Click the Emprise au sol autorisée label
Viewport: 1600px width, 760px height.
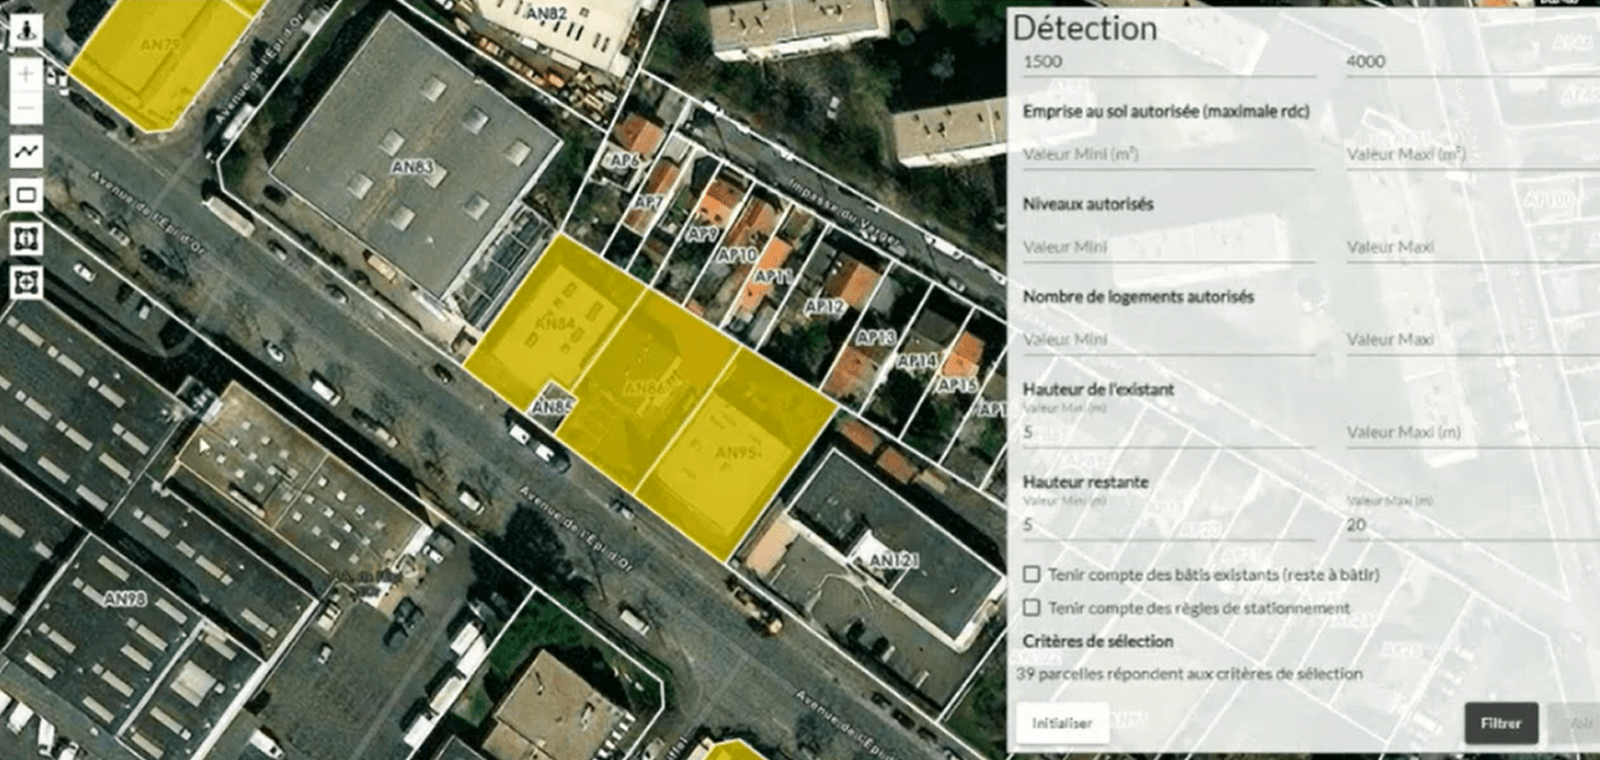coord(1166,111)
